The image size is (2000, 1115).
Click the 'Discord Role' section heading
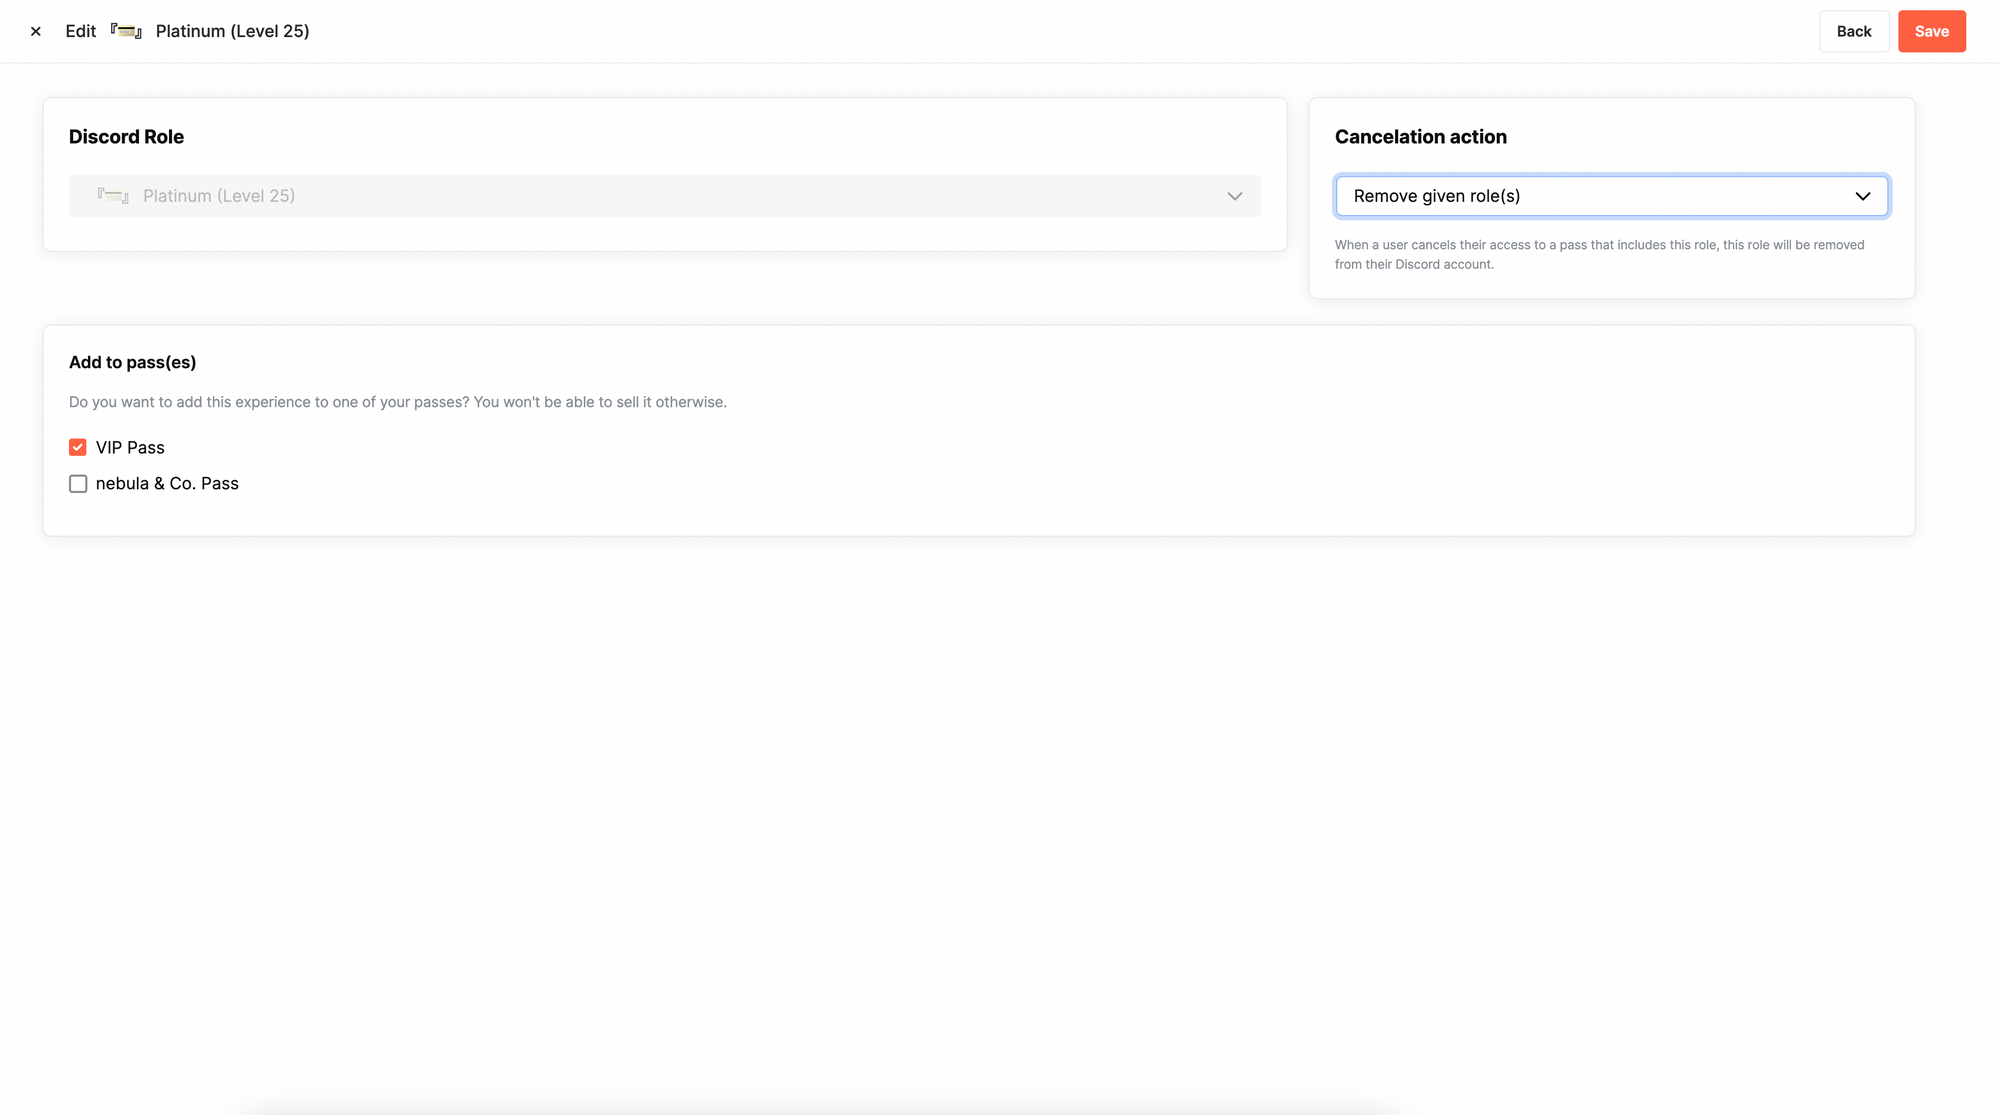click(x=126, y=137)
